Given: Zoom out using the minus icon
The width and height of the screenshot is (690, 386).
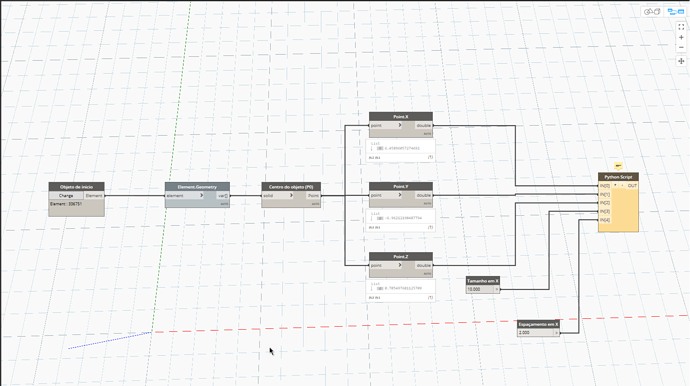Looking at the screenshot, I should pos(681,48).
